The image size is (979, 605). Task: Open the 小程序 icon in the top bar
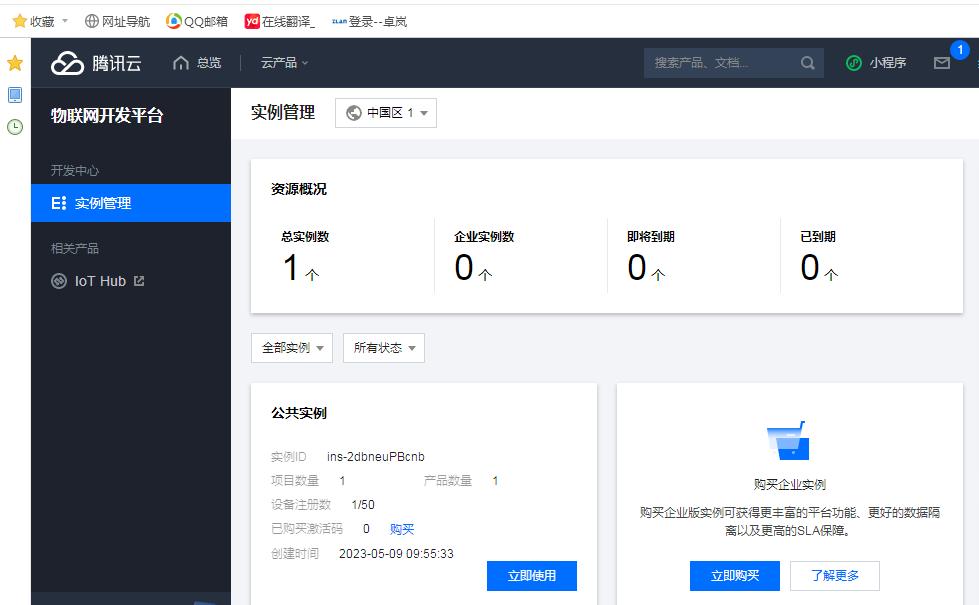[x=852, y=62]
